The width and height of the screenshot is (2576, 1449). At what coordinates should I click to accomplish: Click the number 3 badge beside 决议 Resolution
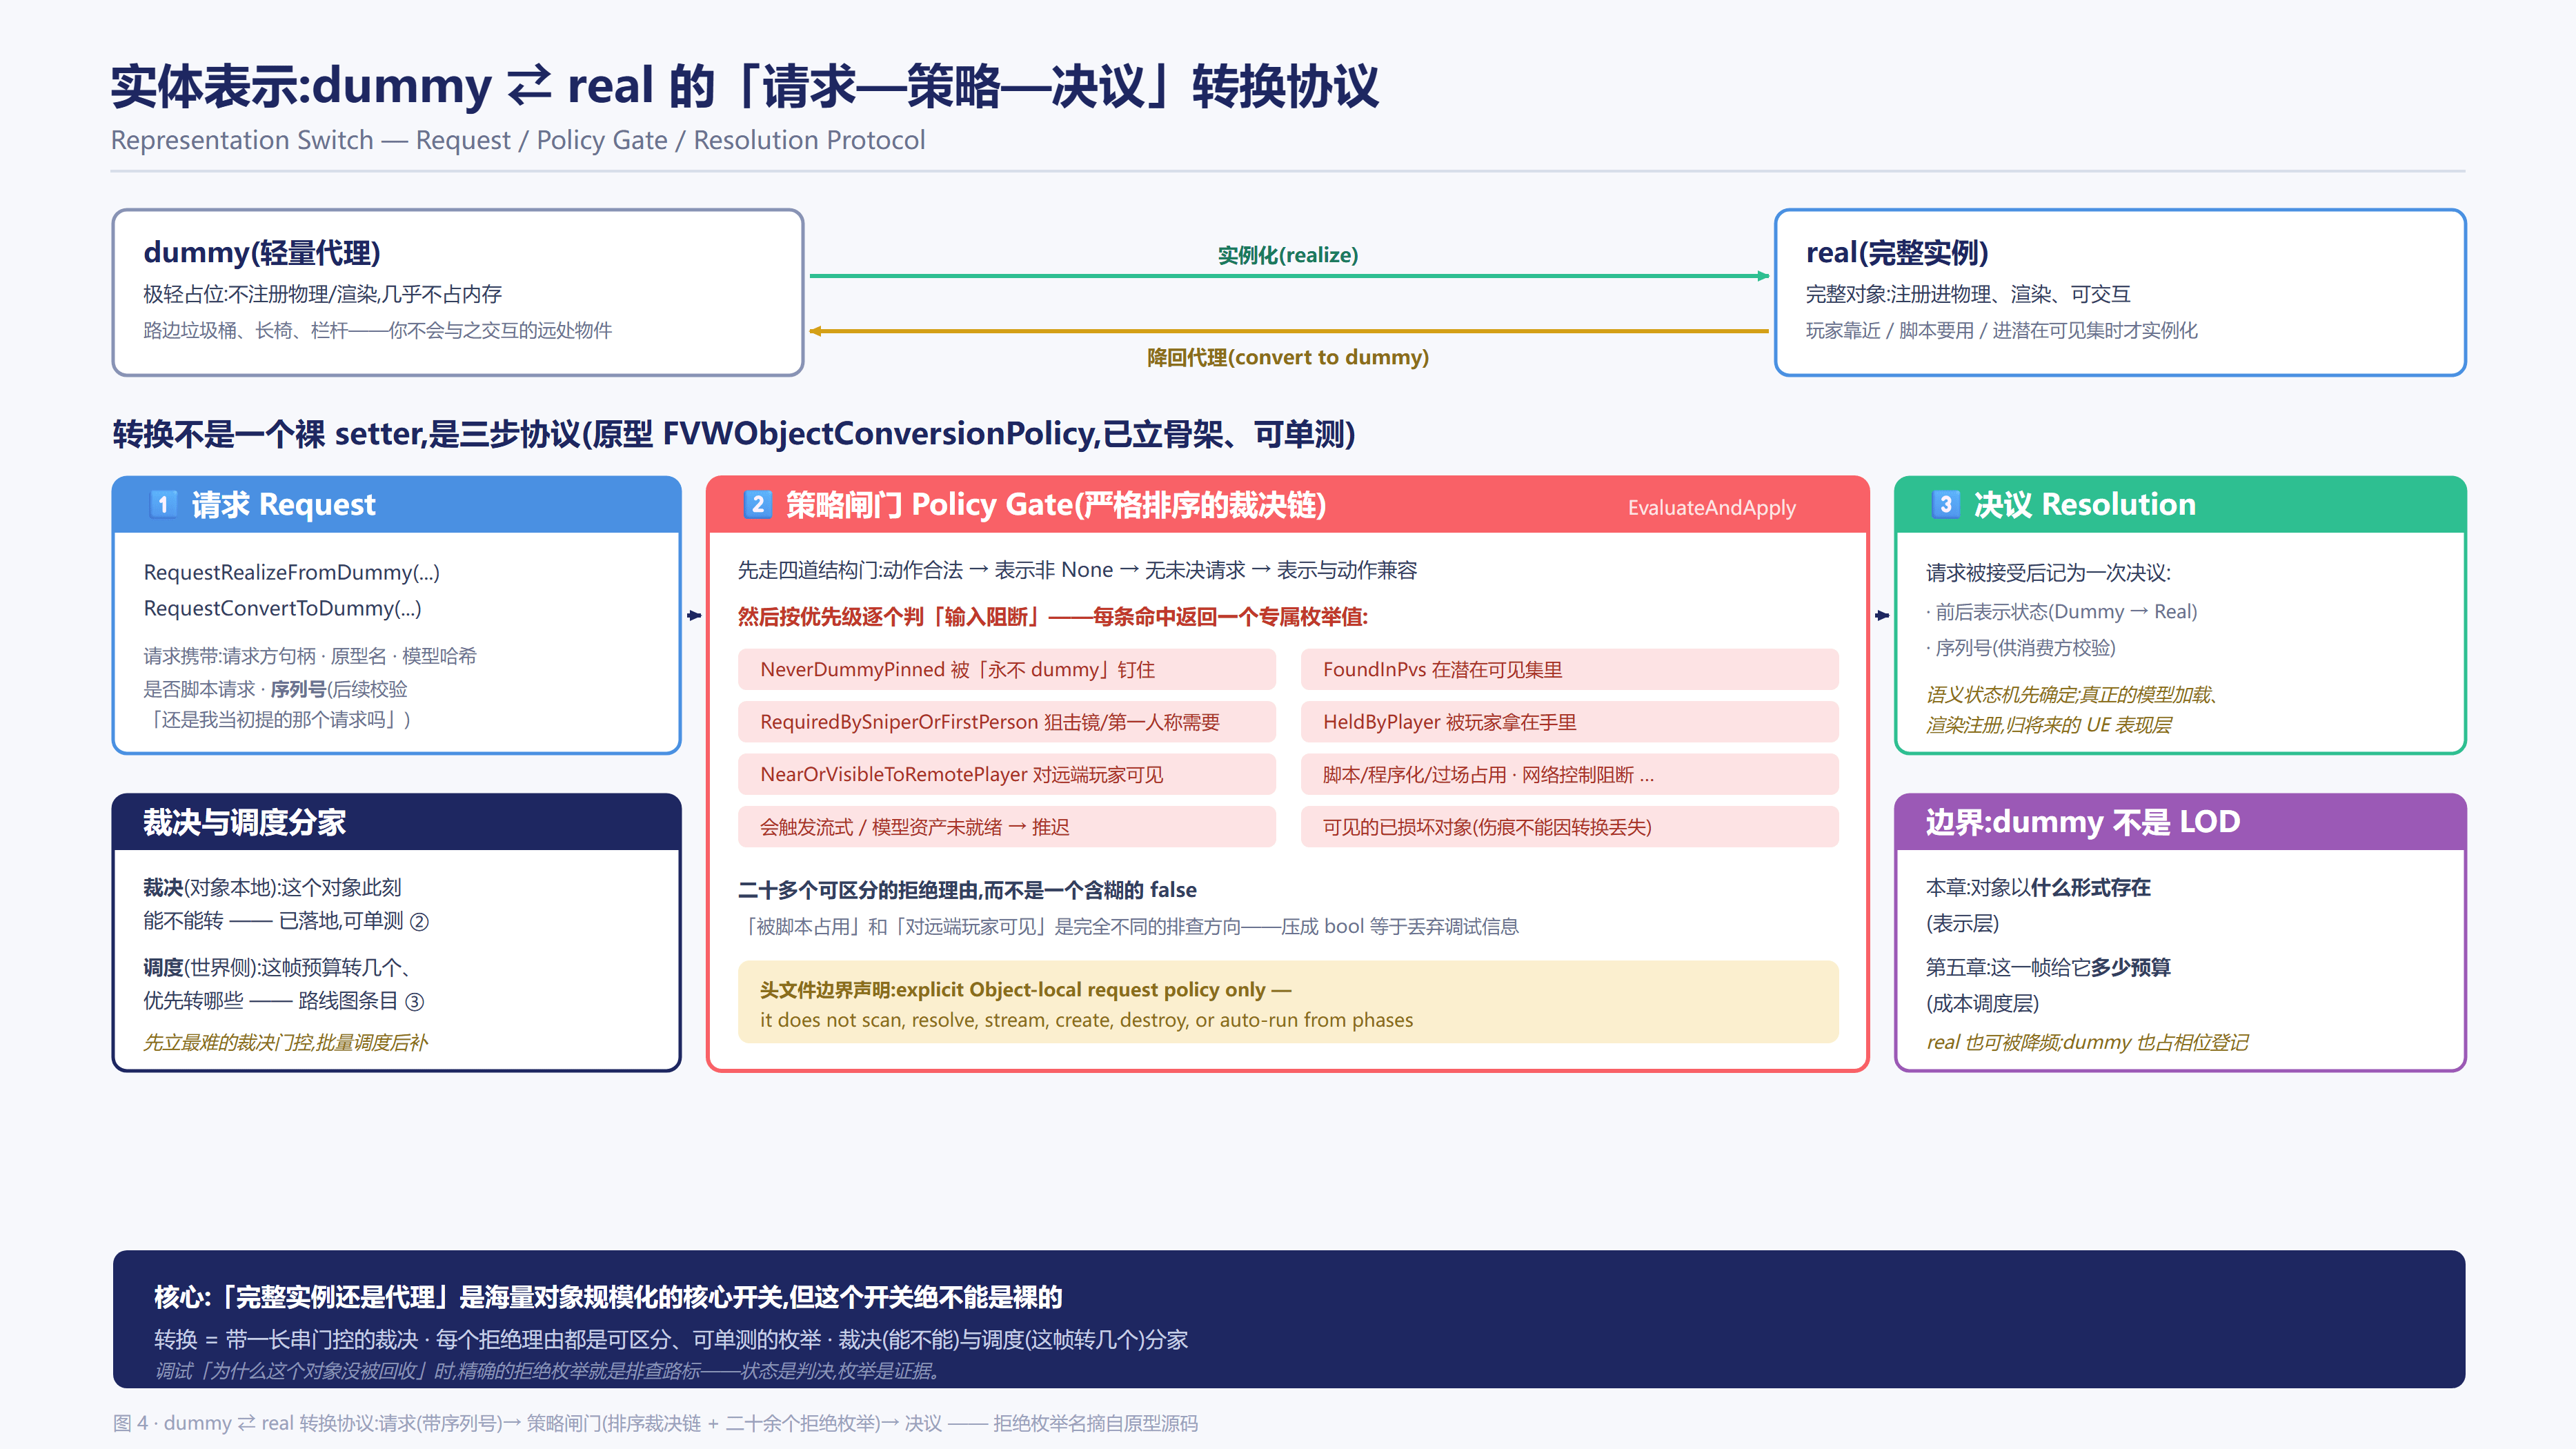pos(1945,504)
